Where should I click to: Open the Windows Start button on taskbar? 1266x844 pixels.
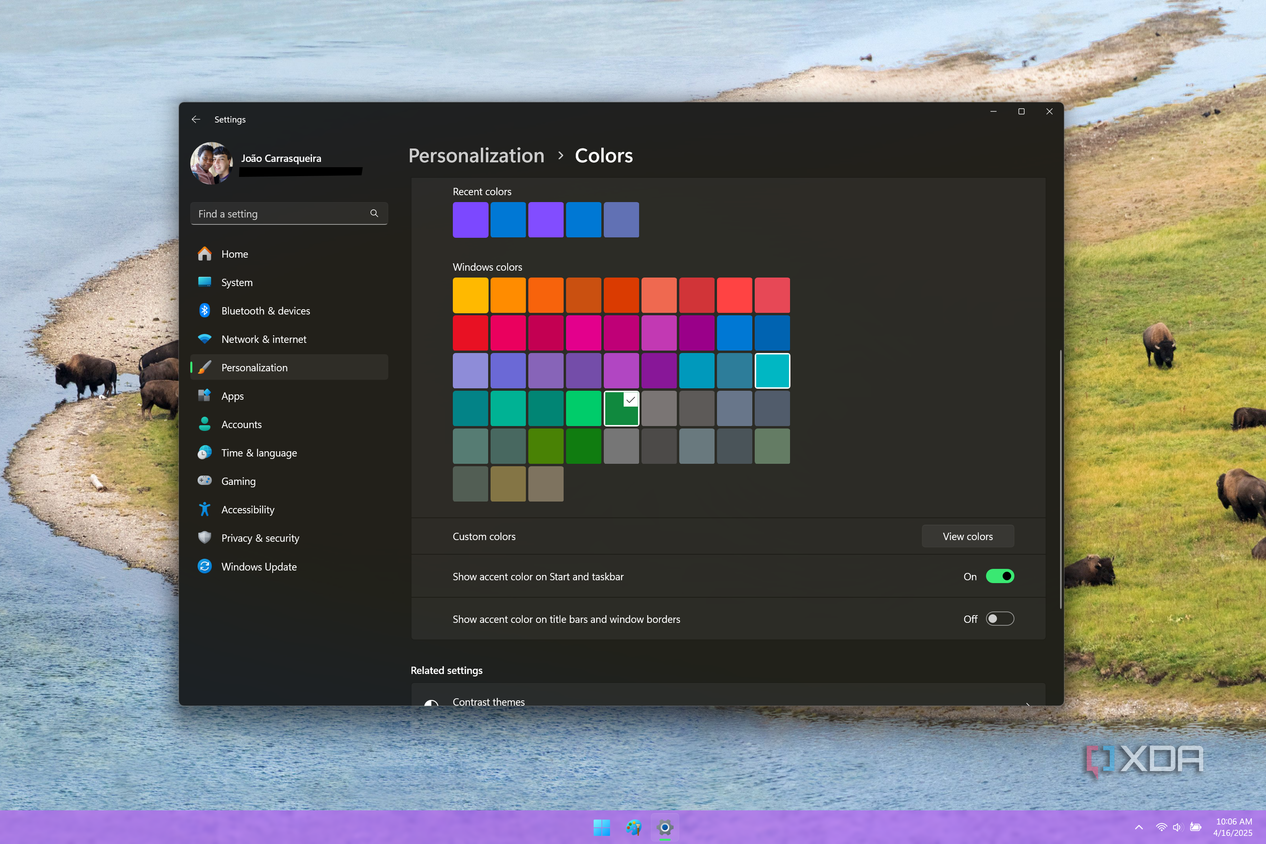pyautogui.click(x=601, y=827)
